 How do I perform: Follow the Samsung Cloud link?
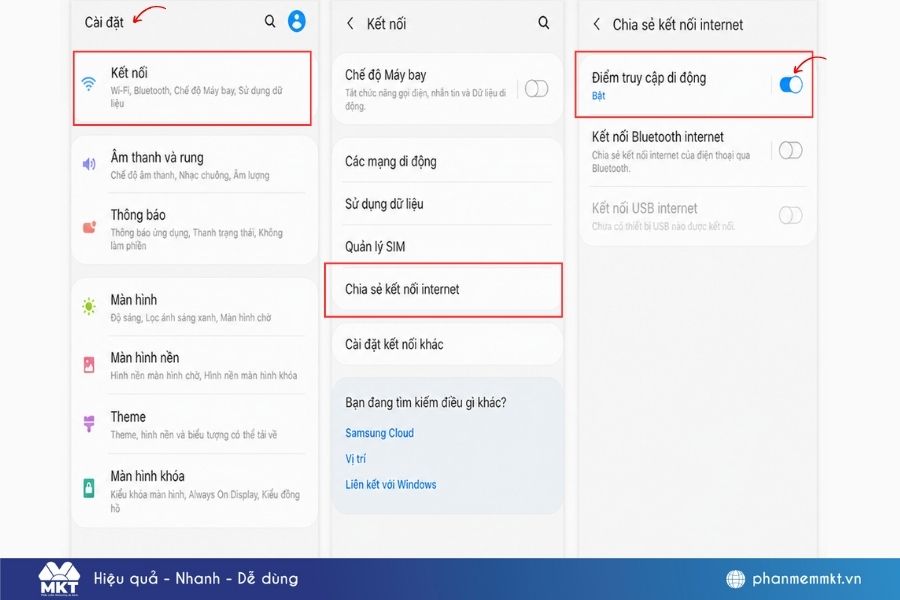click(x=379, y=433)
